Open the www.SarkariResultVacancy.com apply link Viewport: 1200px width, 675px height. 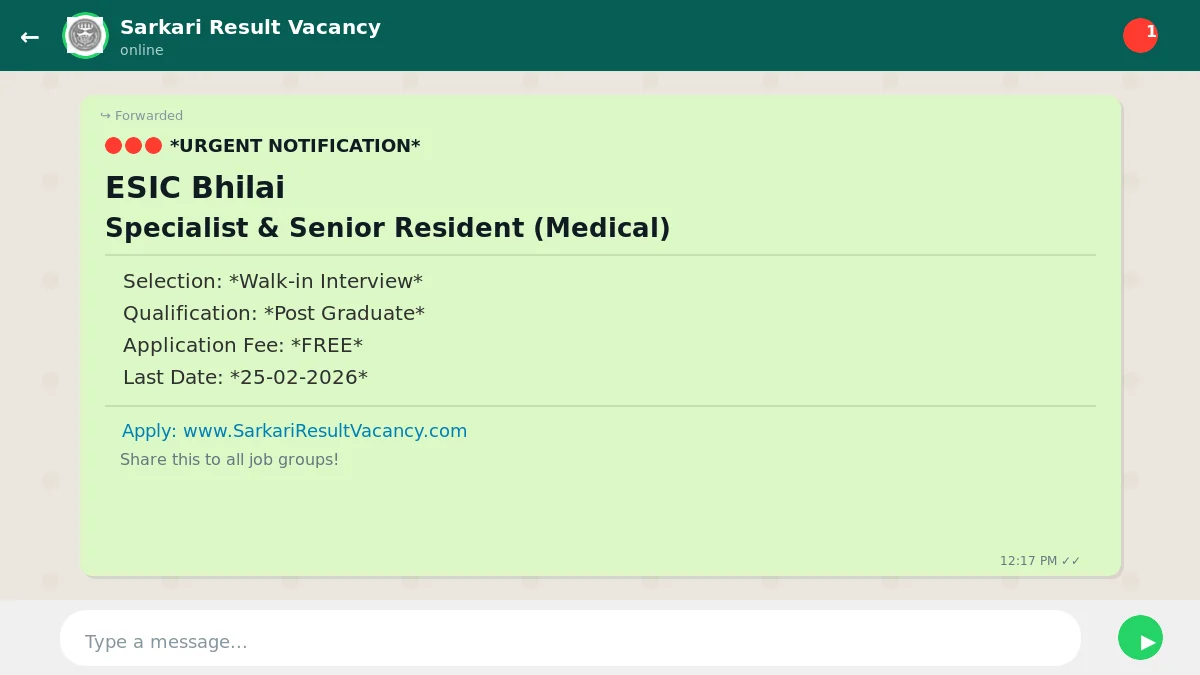point(294,431)
